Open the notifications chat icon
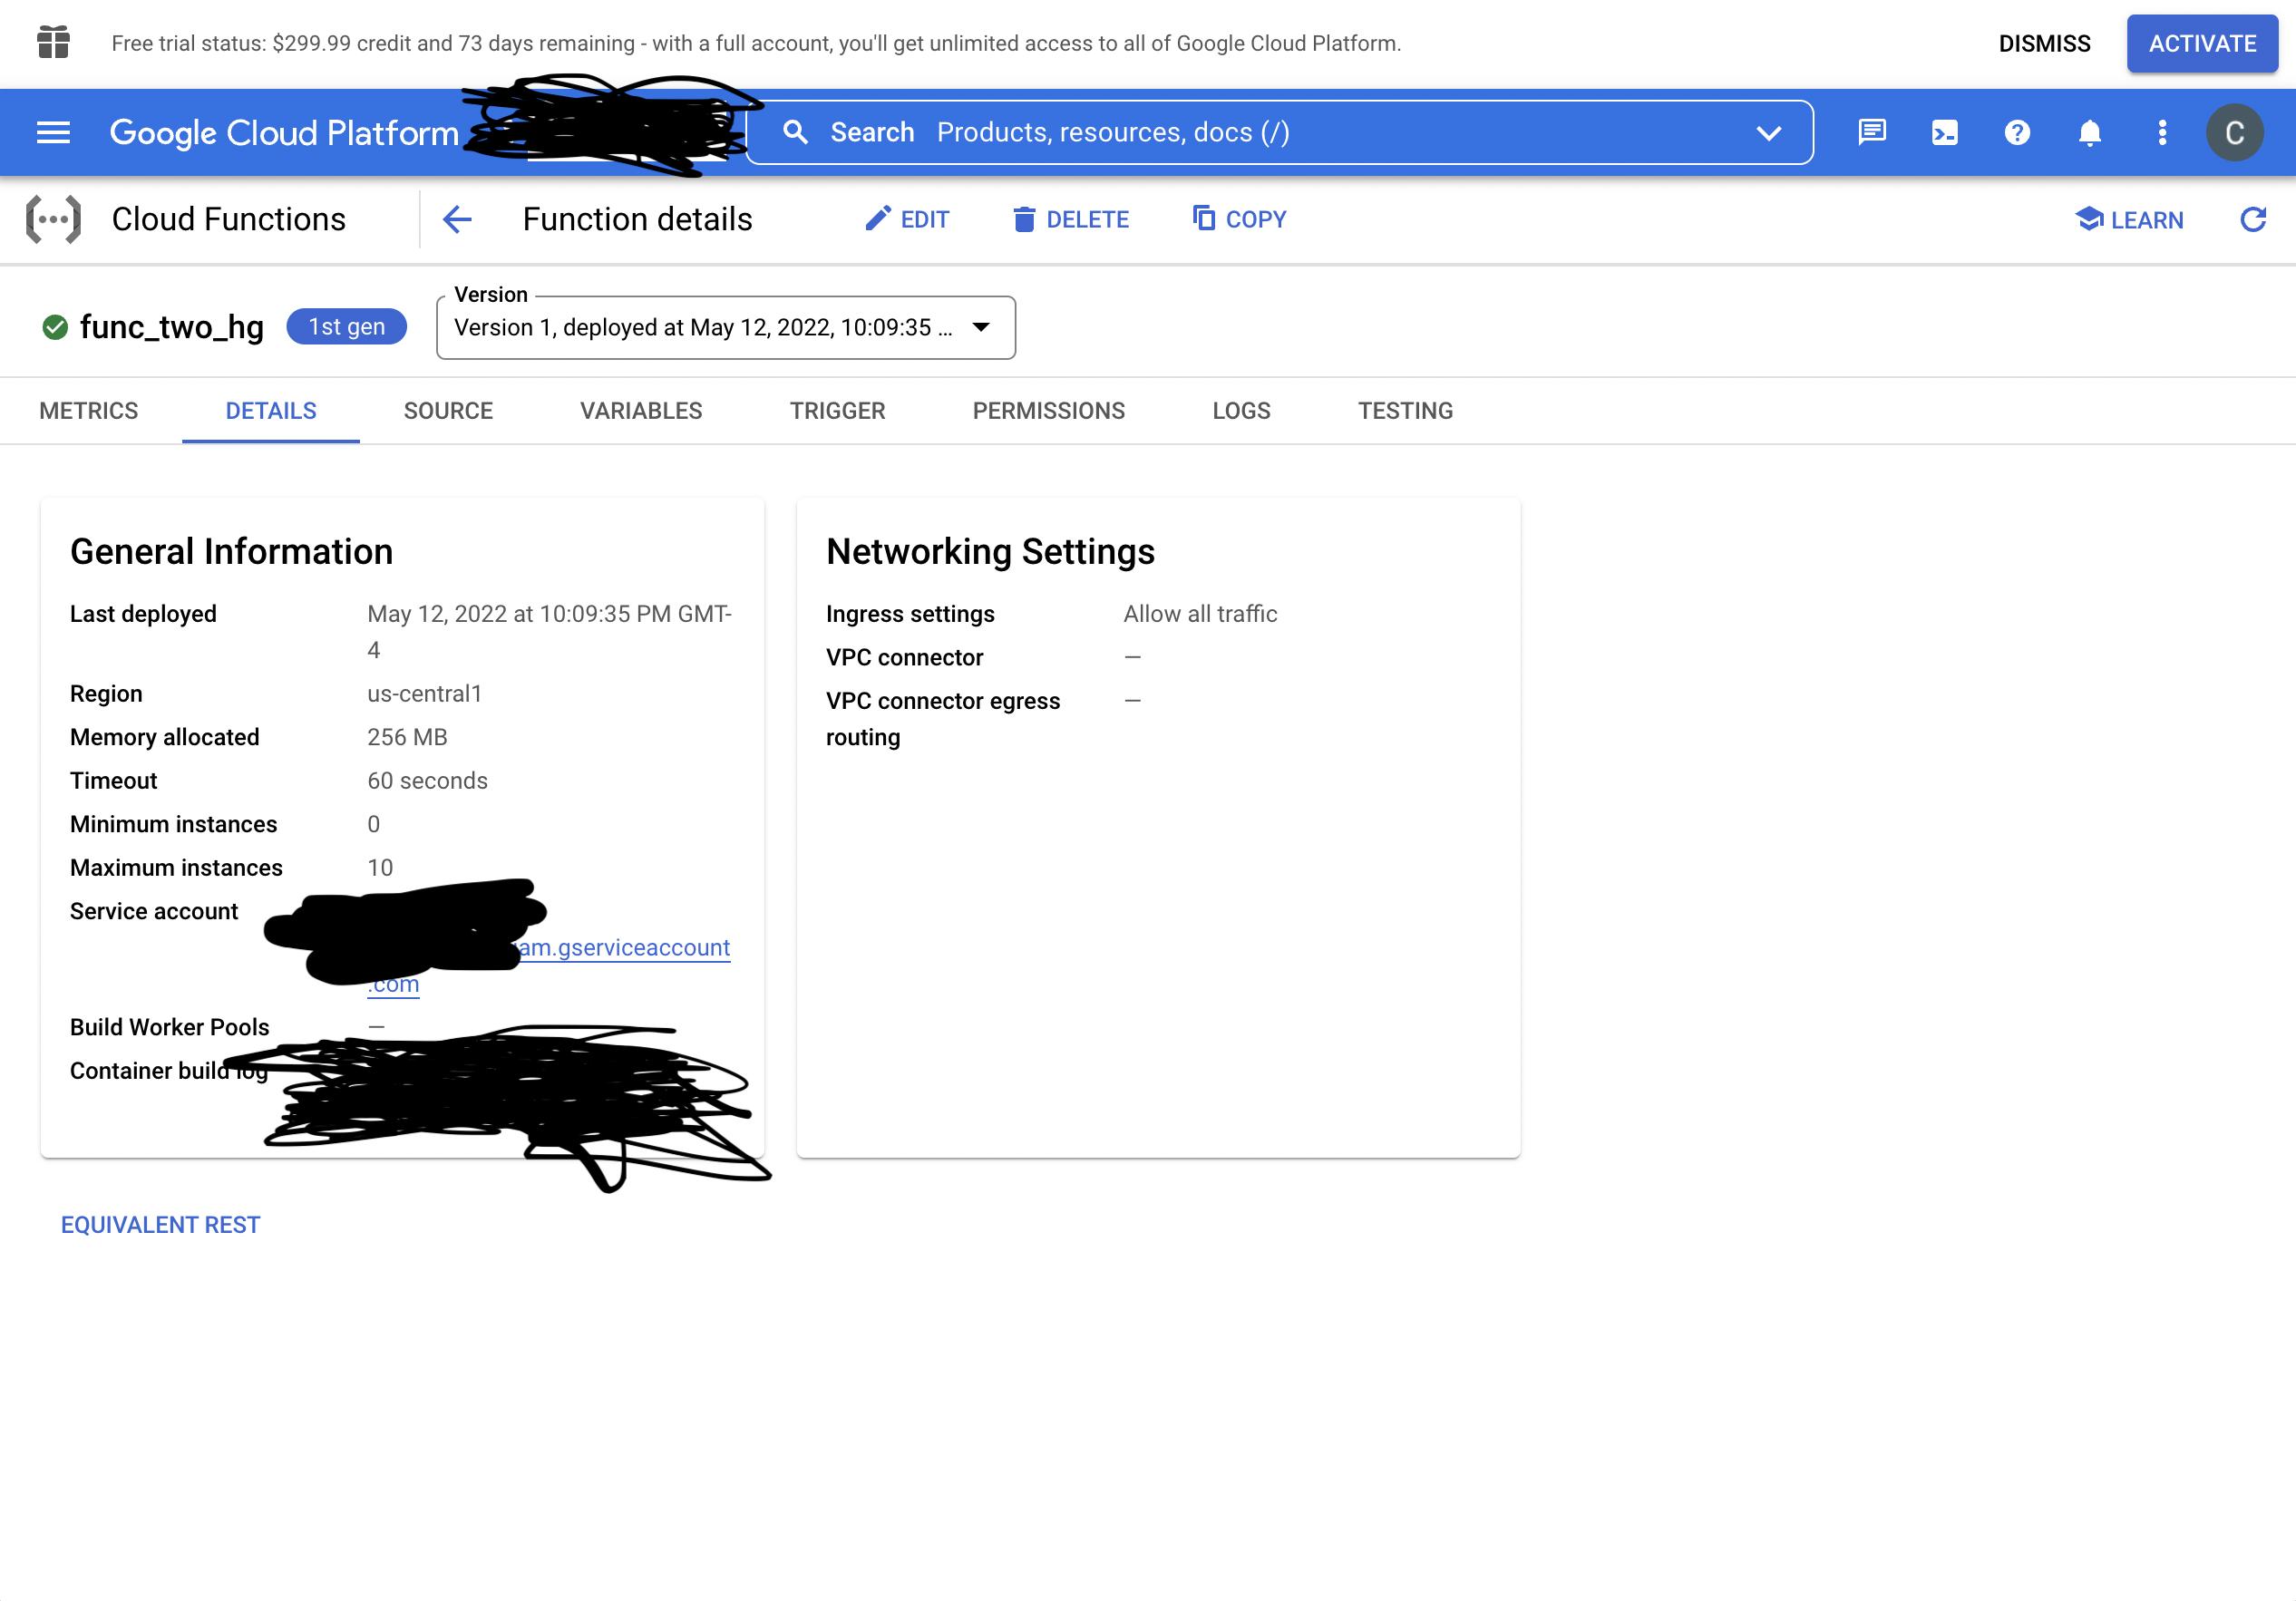2296x1601 pixels. point(1872,133)
